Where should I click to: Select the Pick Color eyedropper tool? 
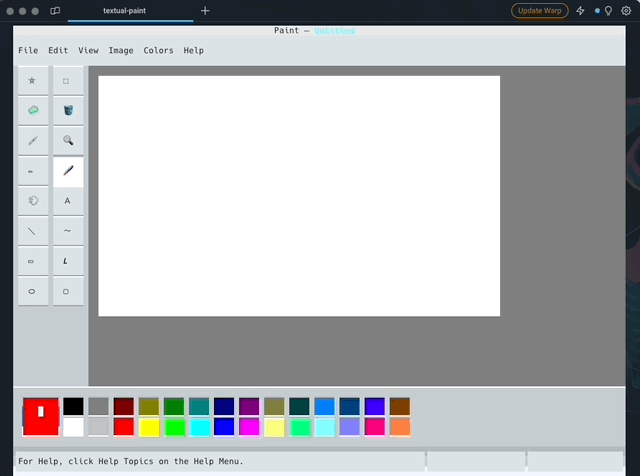(32, 141)
